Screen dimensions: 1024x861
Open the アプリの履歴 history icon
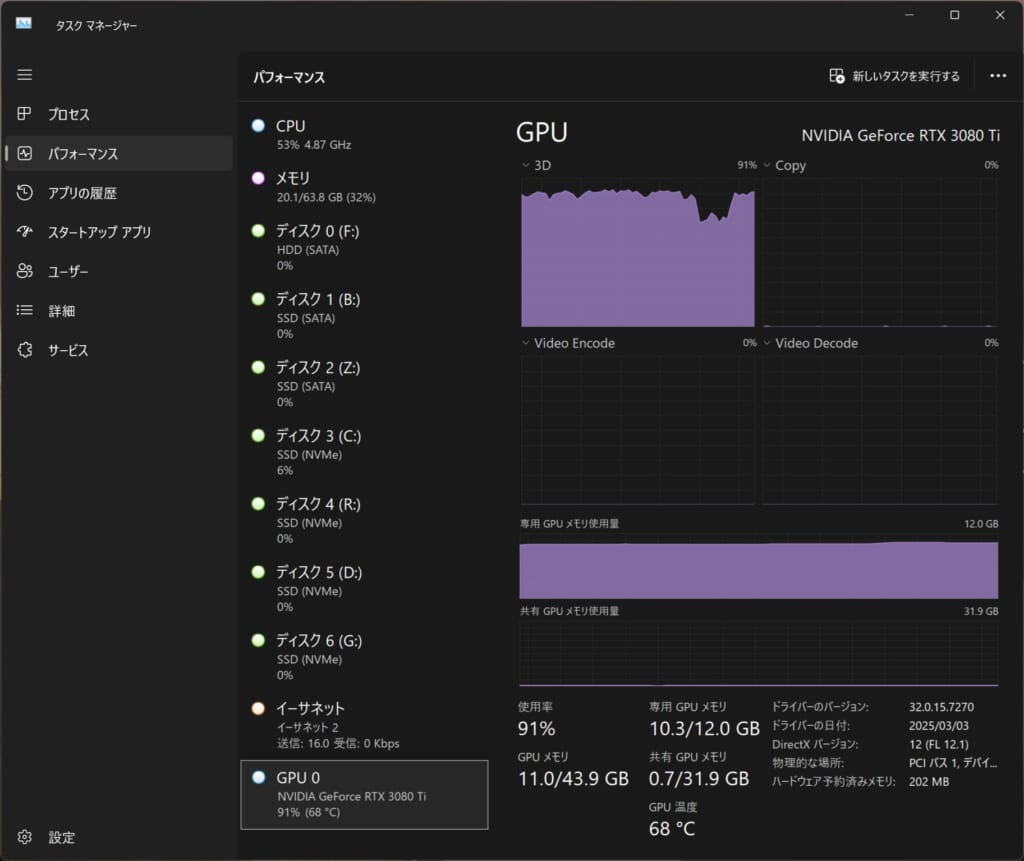coord(25,193)
